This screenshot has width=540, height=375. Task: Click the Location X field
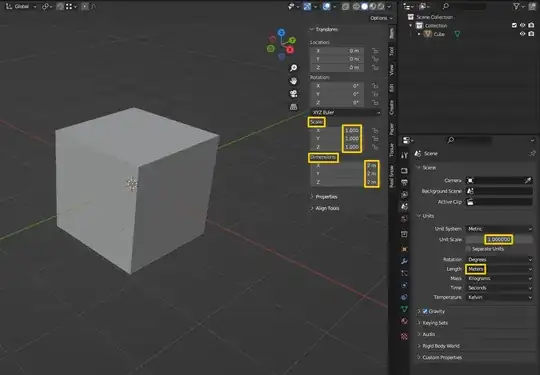click(336, 51)
